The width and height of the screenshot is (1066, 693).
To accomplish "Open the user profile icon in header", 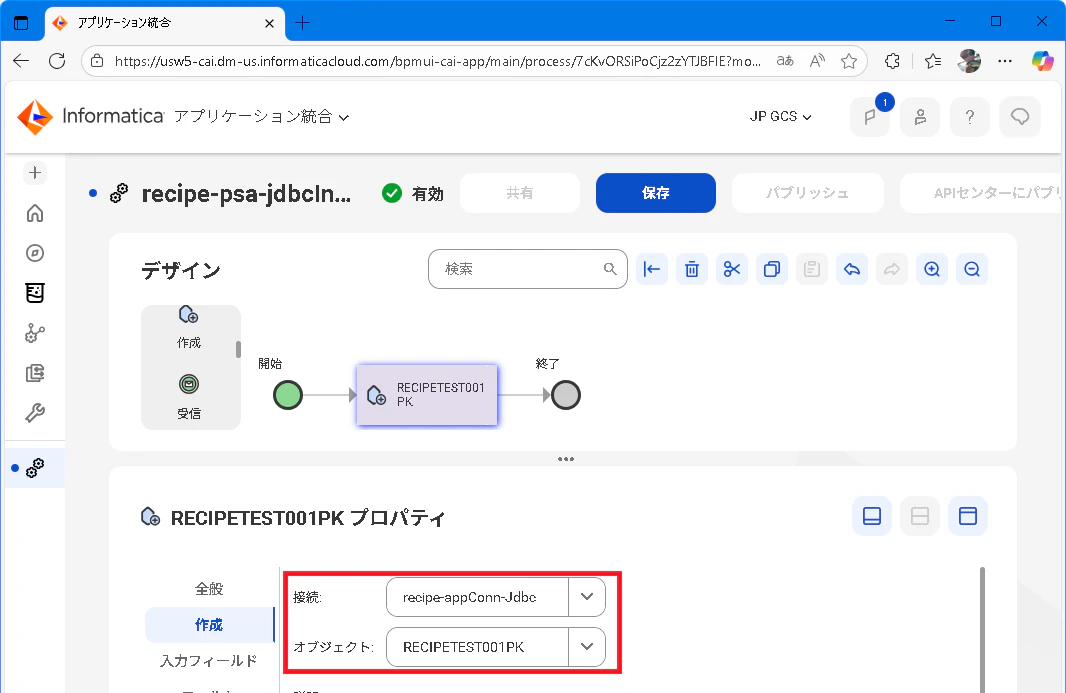I will tap(920, 117).
